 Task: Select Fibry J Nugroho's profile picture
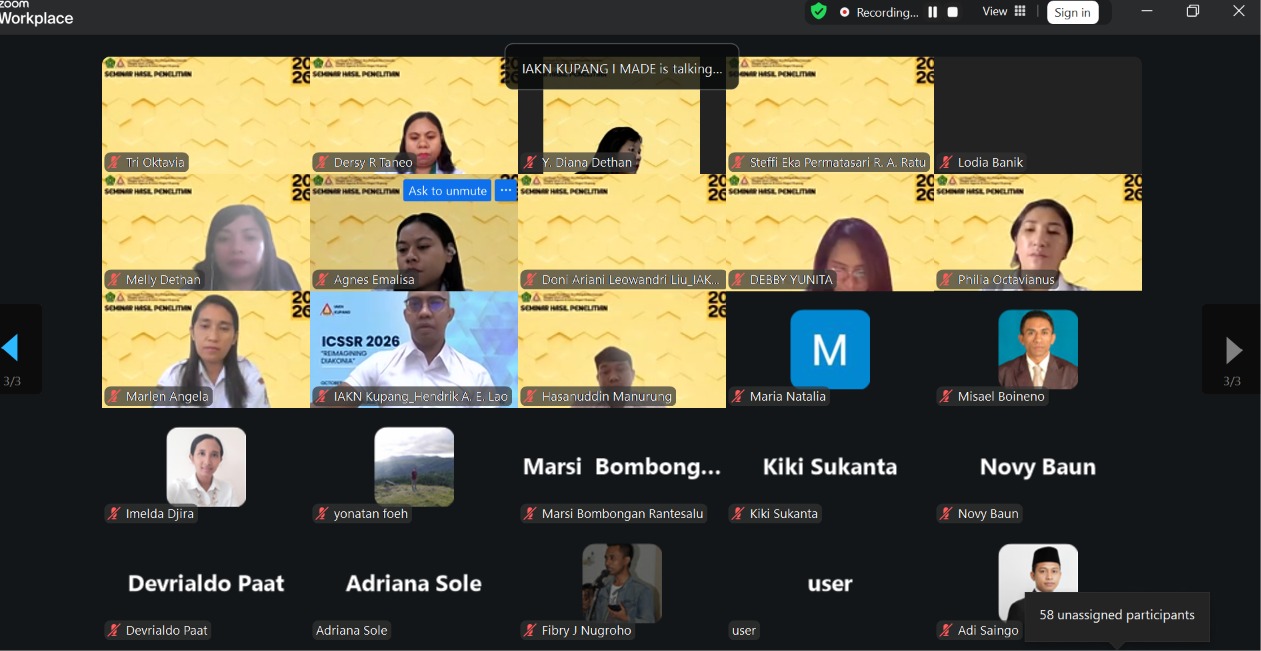(622, 583)
